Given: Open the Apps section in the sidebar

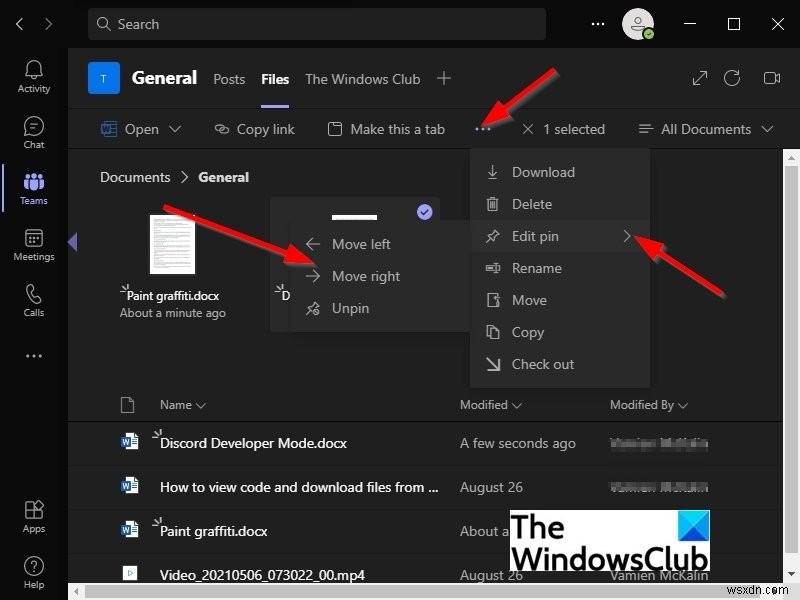Looking at the screenshot, I should coord(33,515).
